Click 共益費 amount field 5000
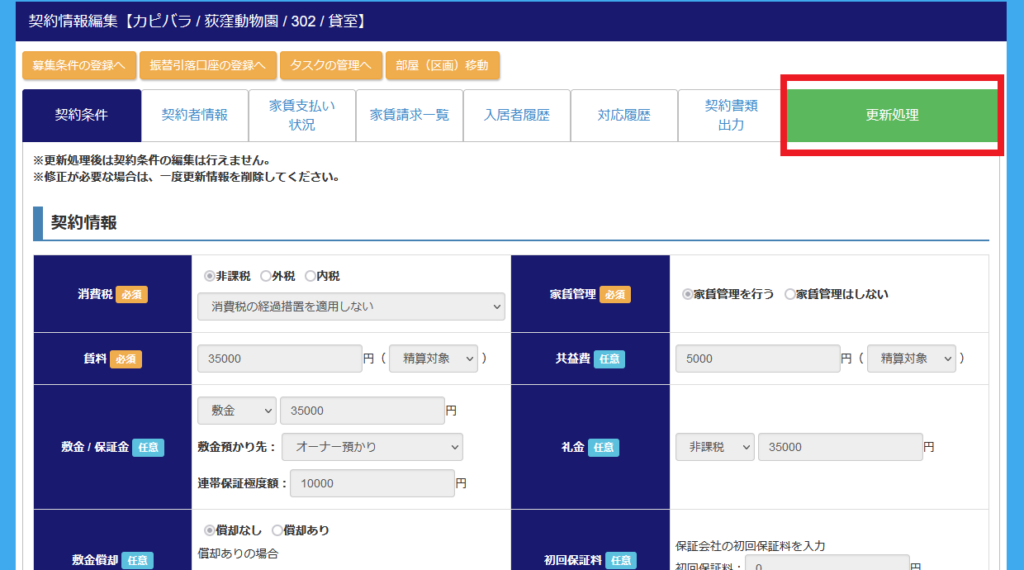The width and height of the screenshot is (1024, 570). coord(758,358)
